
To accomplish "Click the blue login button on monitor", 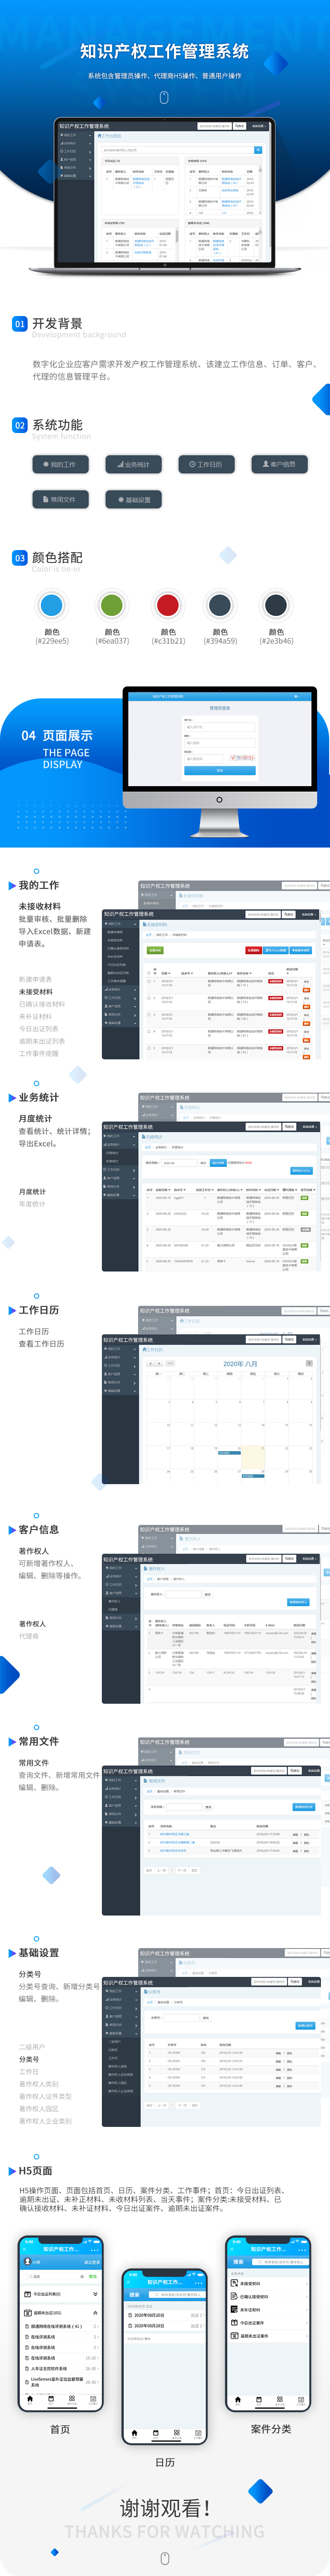I will 220,770.
